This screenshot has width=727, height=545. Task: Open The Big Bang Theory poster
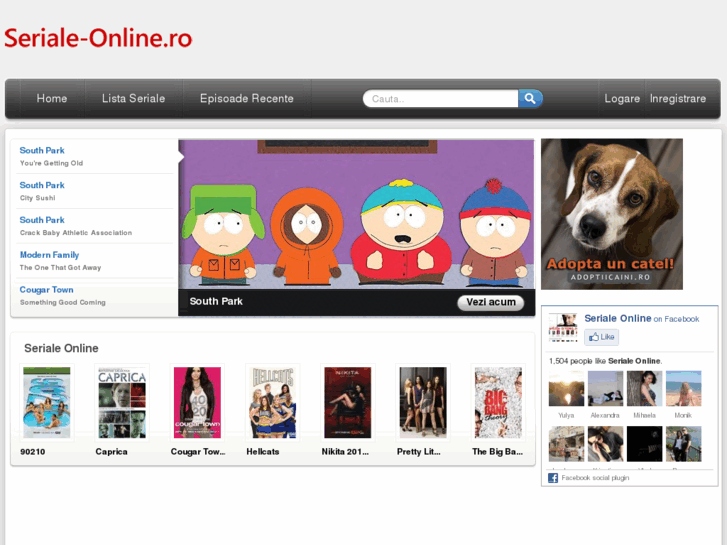[498, 403]
